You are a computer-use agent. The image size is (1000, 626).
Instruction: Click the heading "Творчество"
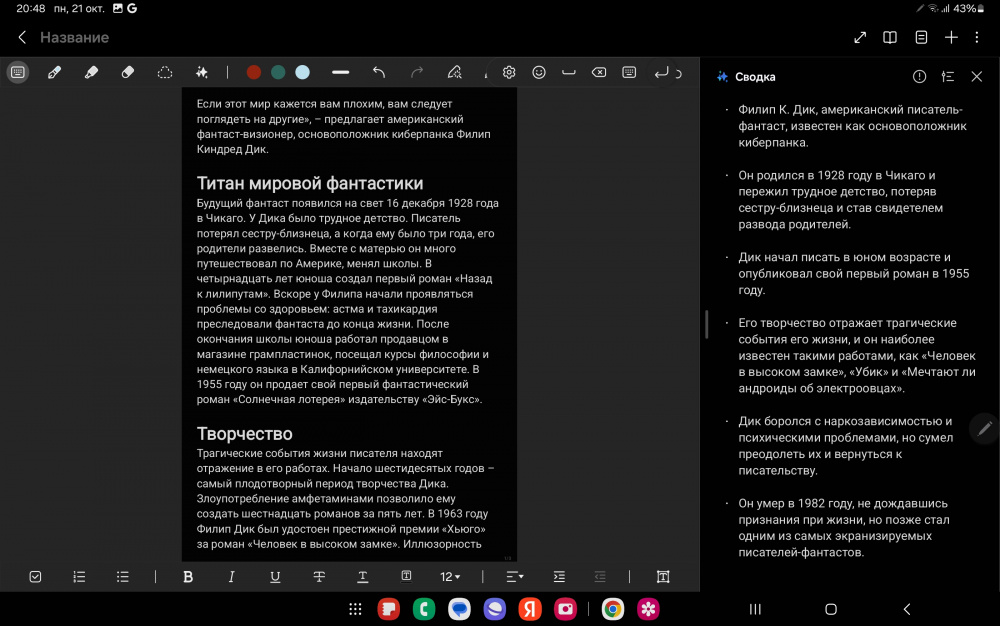click(245, 434)
